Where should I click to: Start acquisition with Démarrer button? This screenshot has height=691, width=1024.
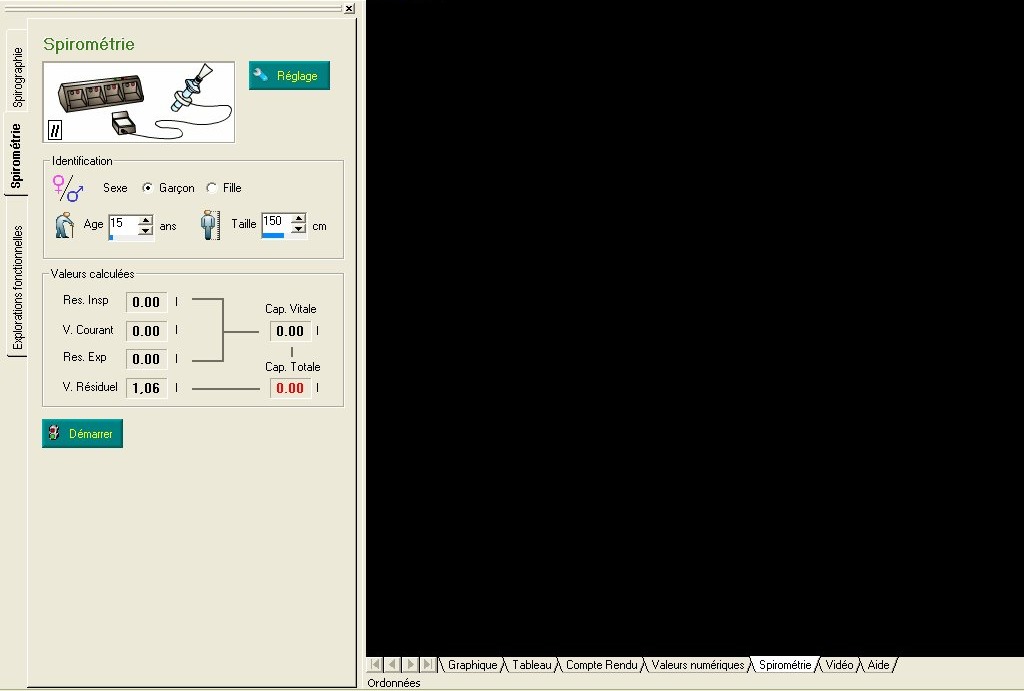(x=82, y=434)
